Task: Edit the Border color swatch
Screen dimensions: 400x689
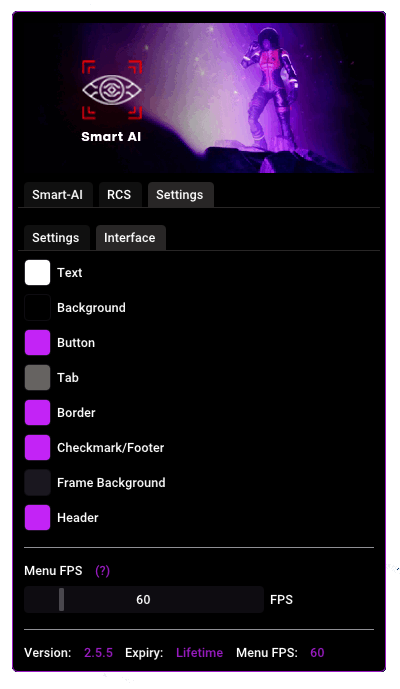Action: (37, 413)
